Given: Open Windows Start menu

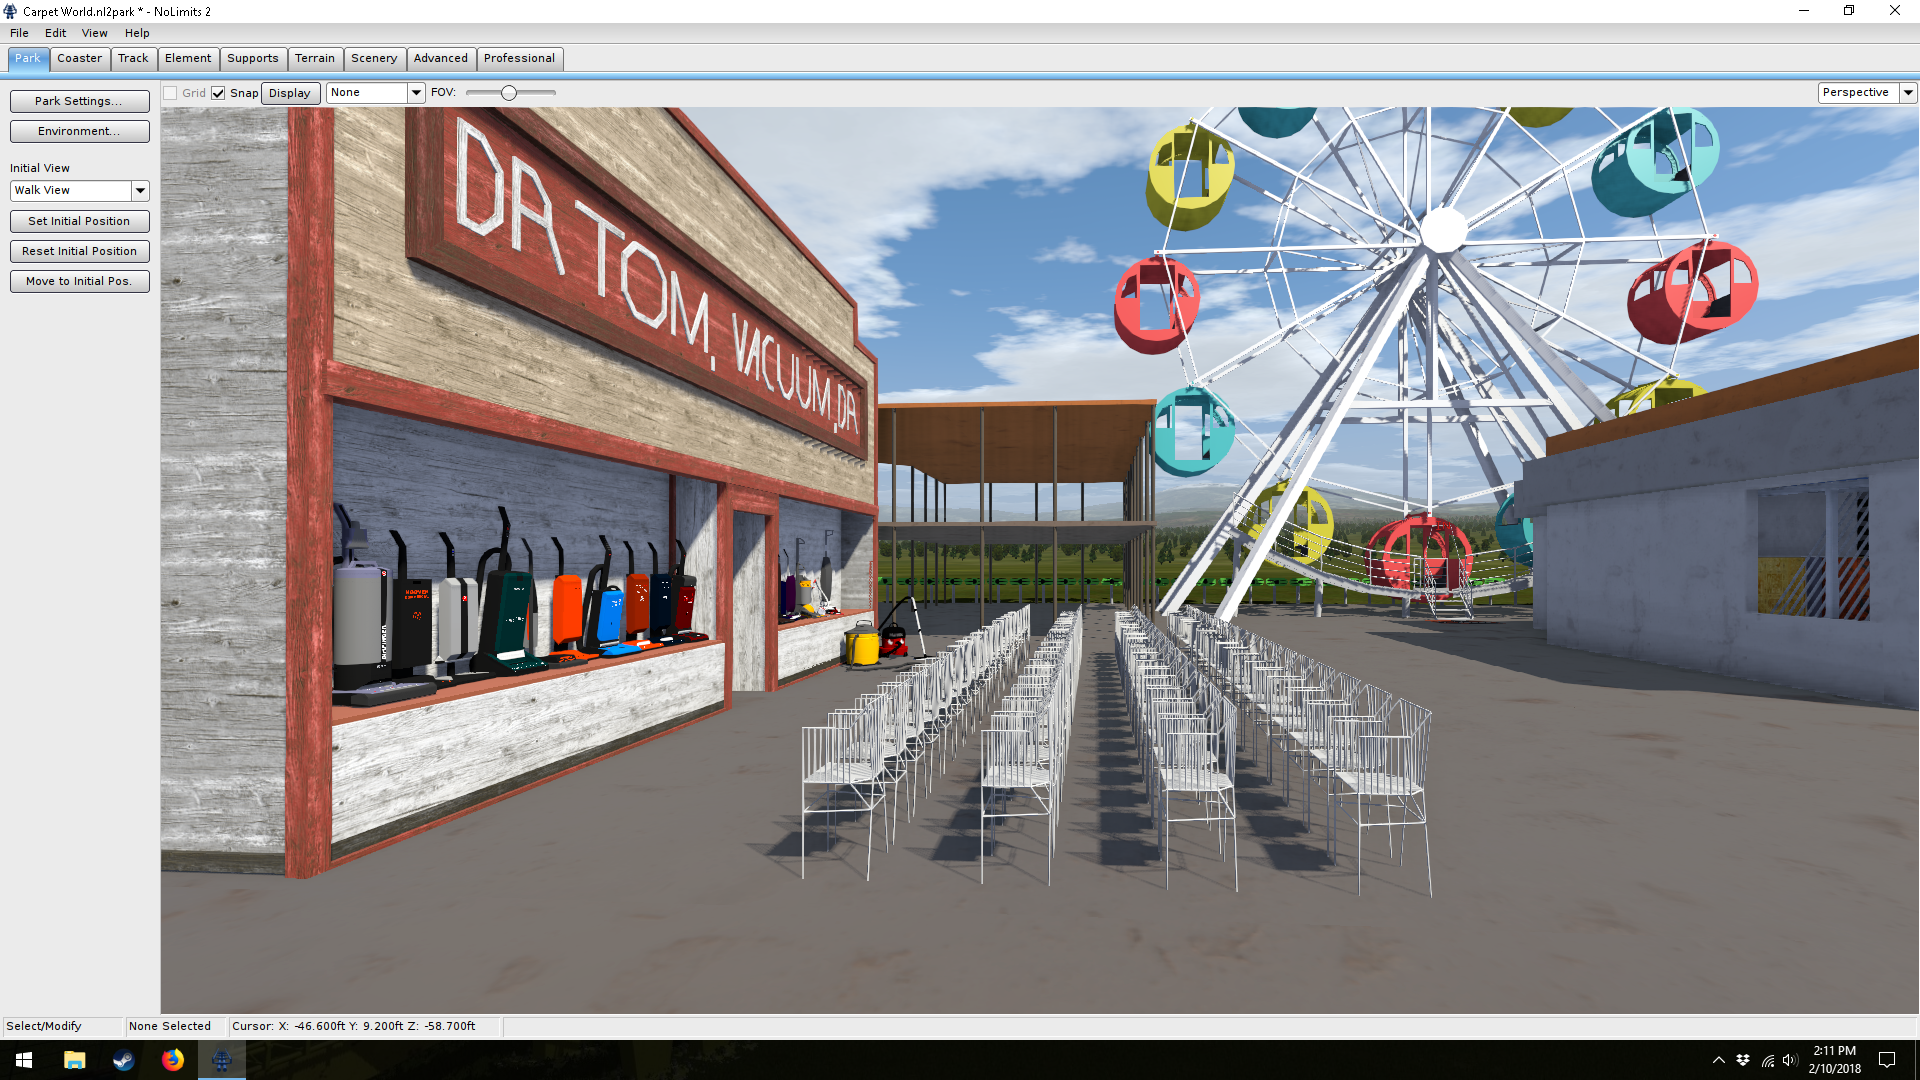Looking at the screenshot, I should [x=24, y=1060].
